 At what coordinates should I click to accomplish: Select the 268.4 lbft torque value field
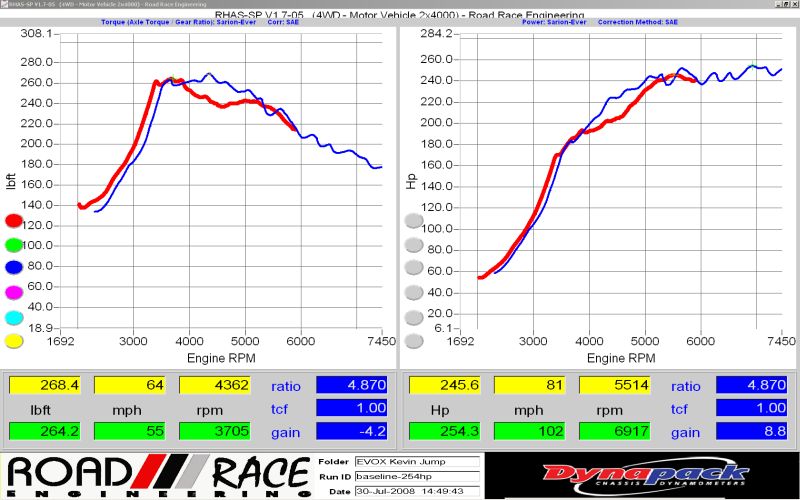(46, 385)
